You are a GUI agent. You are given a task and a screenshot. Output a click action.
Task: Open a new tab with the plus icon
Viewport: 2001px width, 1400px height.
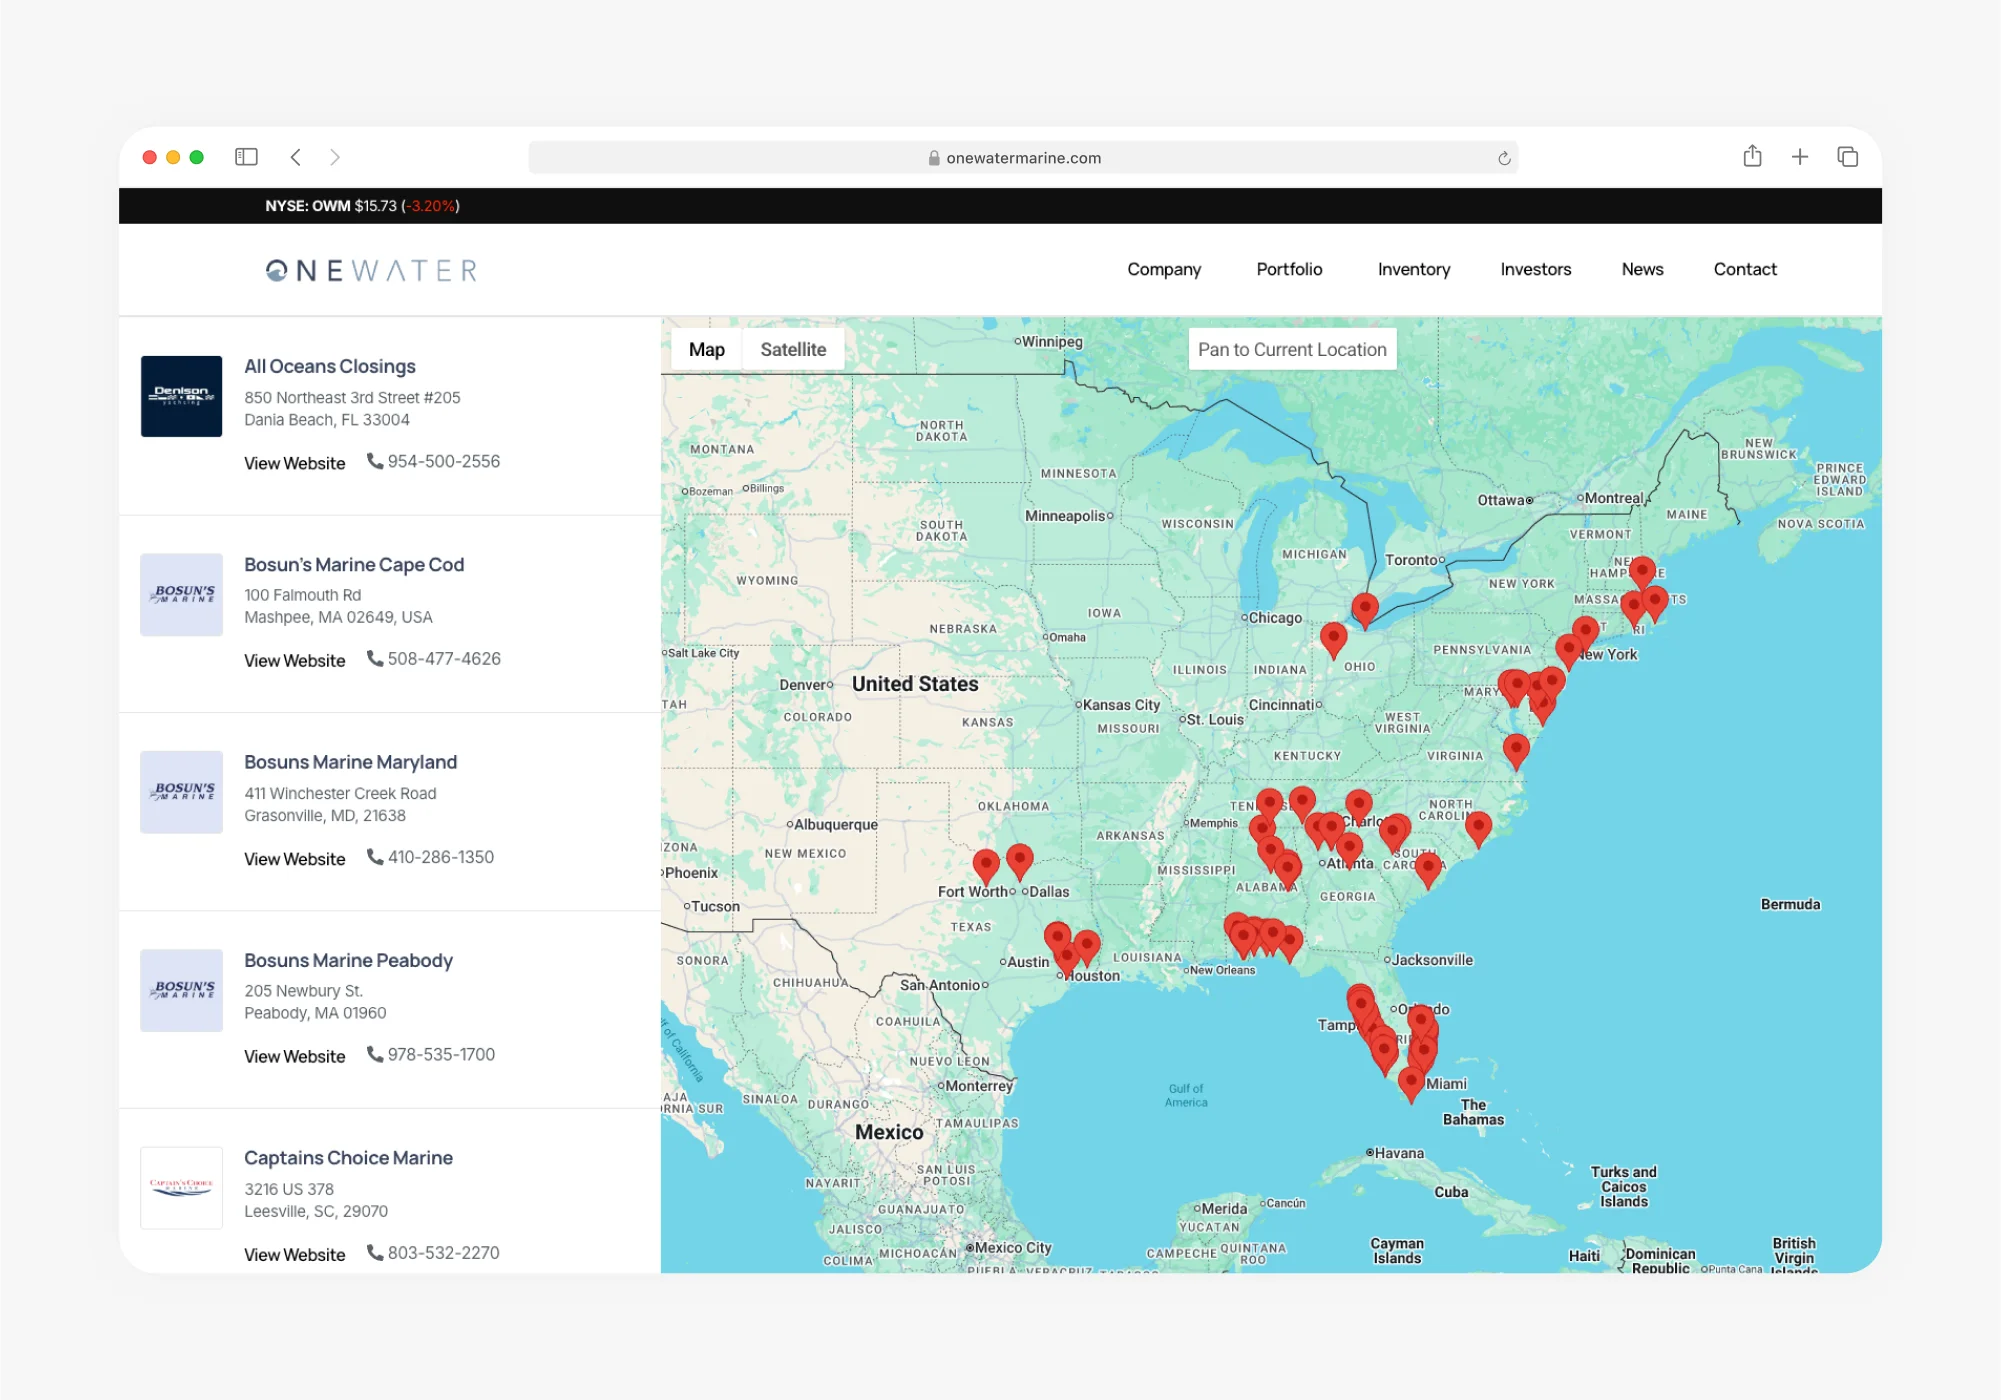pos(1800,157)
